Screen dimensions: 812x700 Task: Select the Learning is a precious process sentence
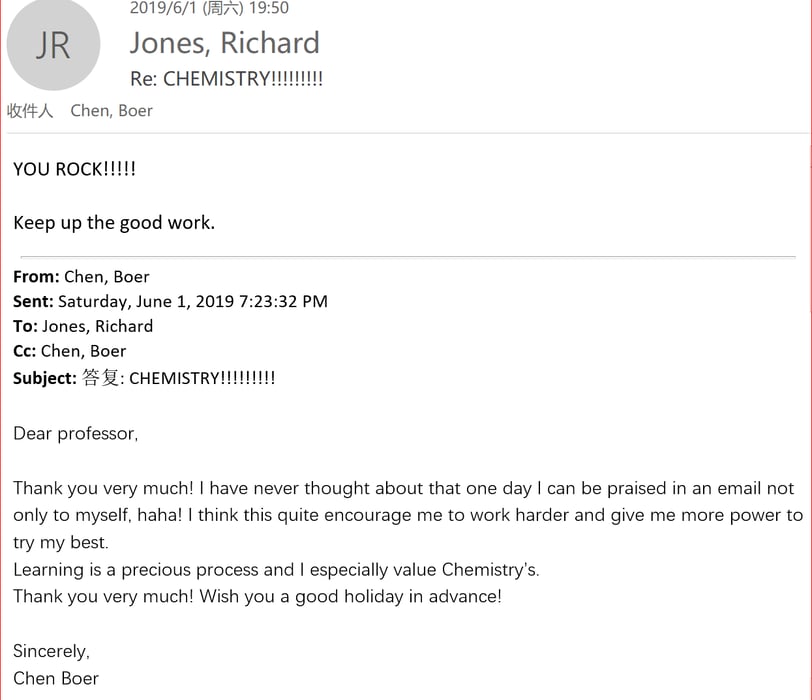pos(276,570)
